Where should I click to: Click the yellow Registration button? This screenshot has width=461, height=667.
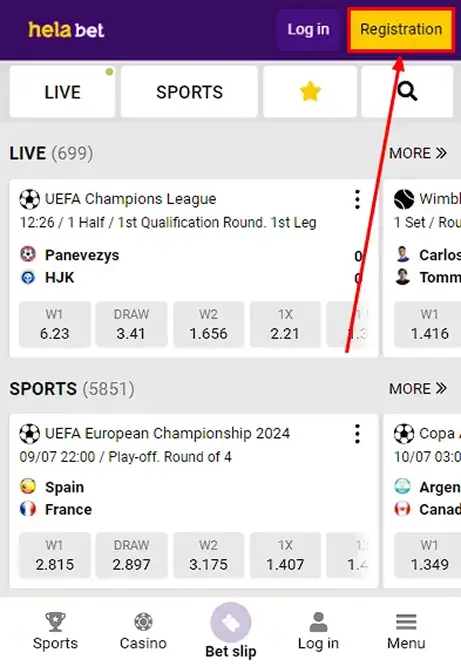(401, 30)
